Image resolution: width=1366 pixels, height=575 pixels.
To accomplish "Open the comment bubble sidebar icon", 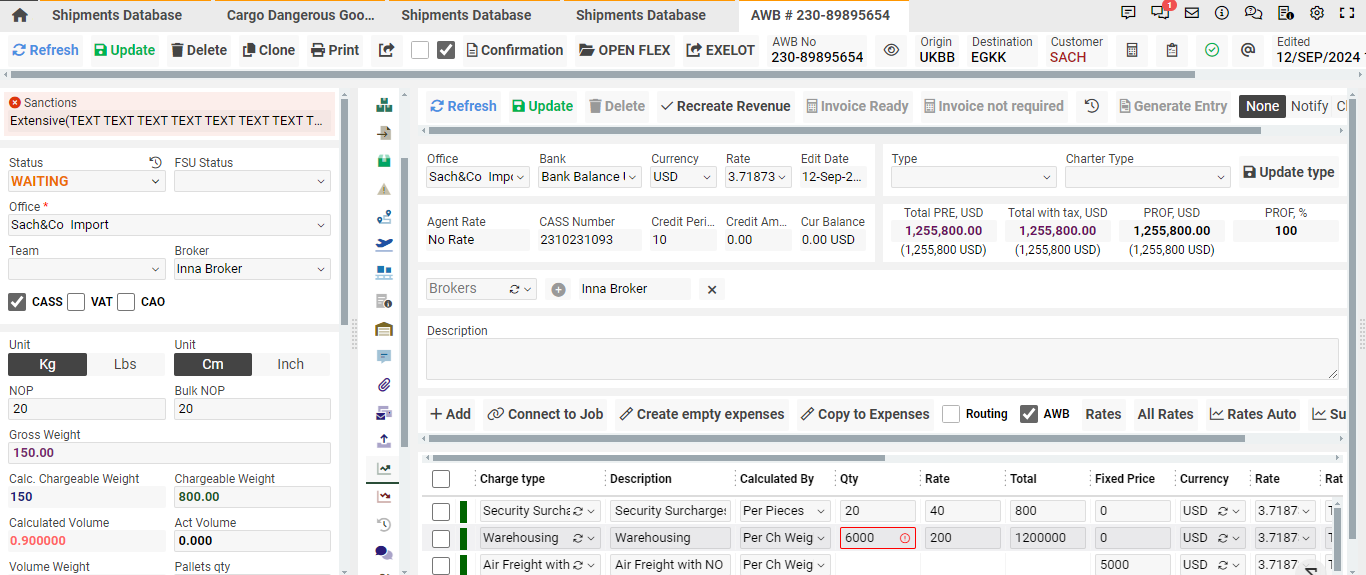I will coord(384,356).
